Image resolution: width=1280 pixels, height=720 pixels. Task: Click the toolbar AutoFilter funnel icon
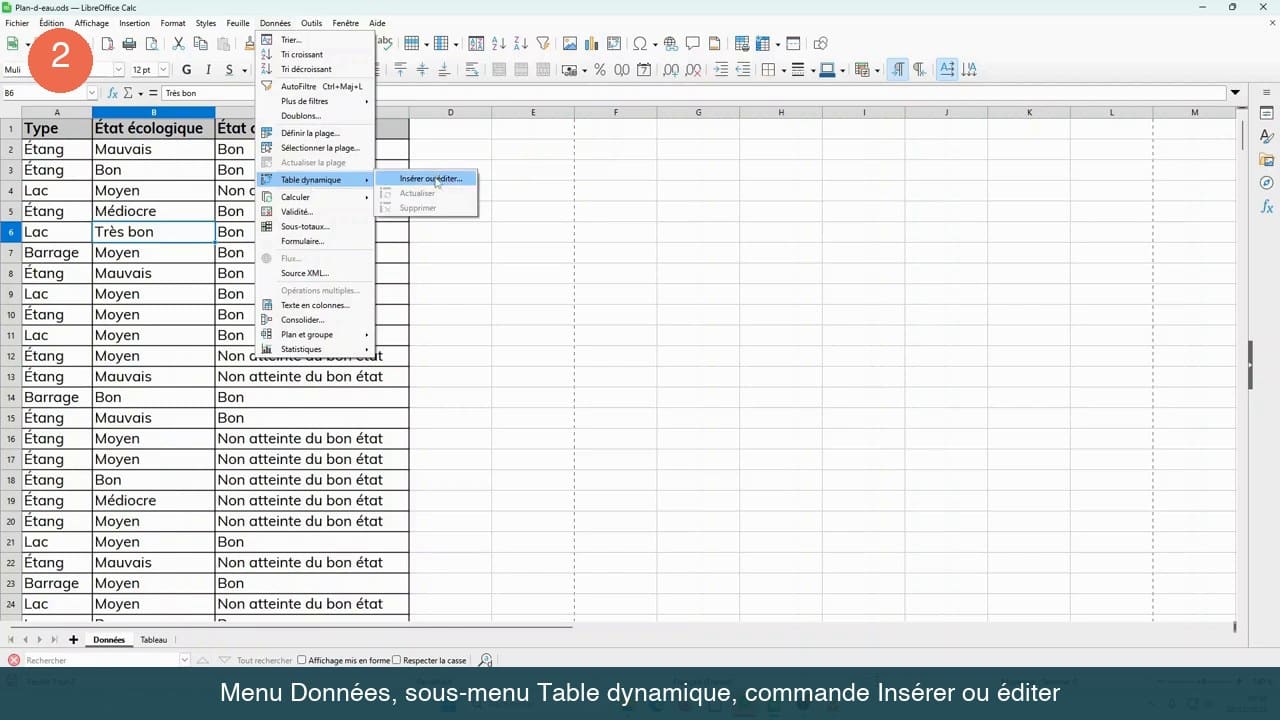[x=543, y=44]
